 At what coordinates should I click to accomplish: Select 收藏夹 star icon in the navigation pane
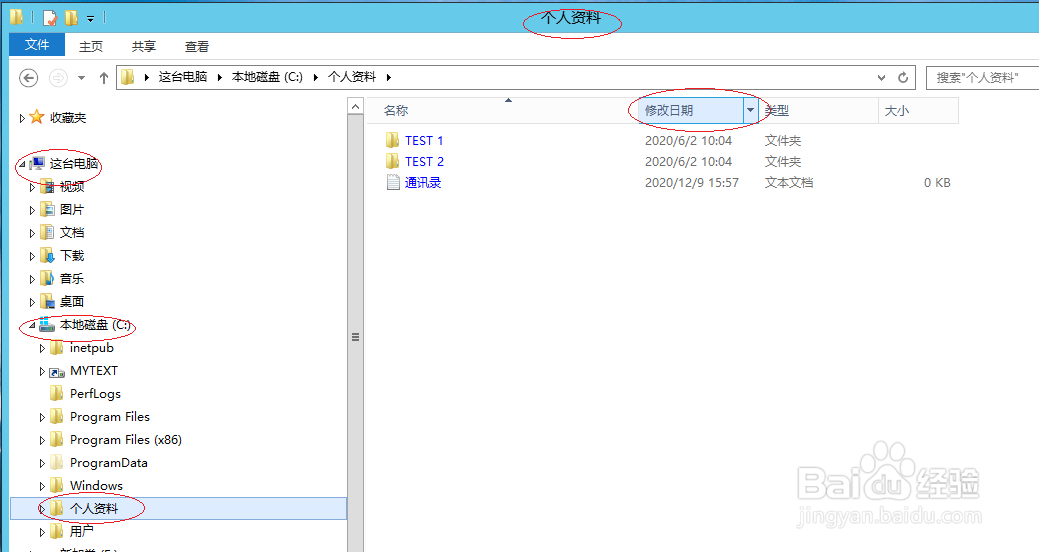coord(37,117)
